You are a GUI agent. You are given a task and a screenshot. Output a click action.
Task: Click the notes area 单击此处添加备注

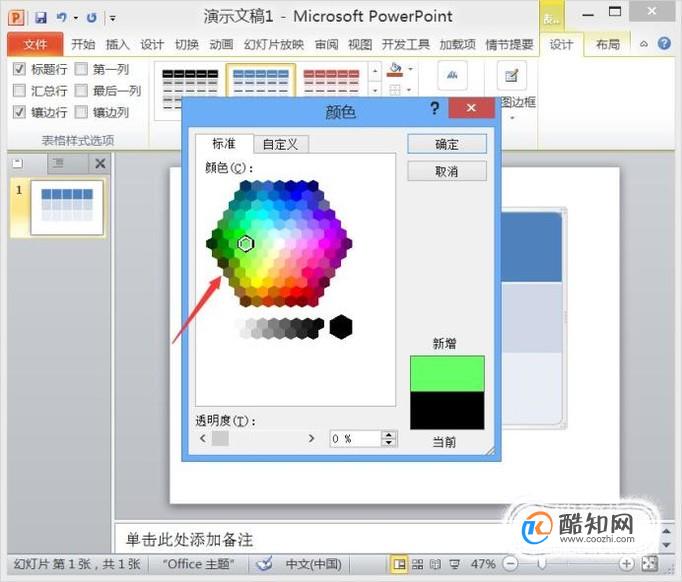tap(190, 540)
